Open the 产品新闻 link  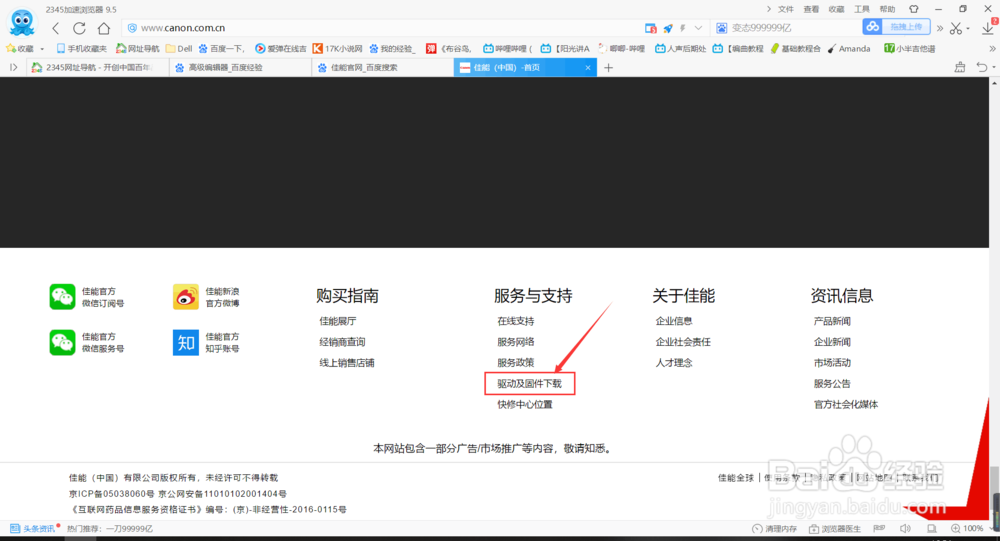coord(832,321)
